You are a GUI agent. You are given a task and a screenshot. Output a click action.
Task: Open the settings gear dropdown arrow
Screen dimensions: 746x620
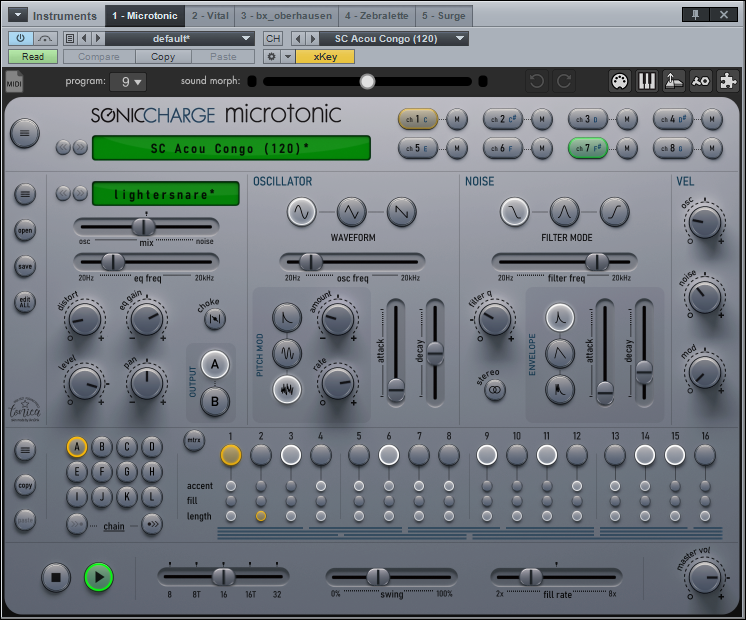[288, 57]
